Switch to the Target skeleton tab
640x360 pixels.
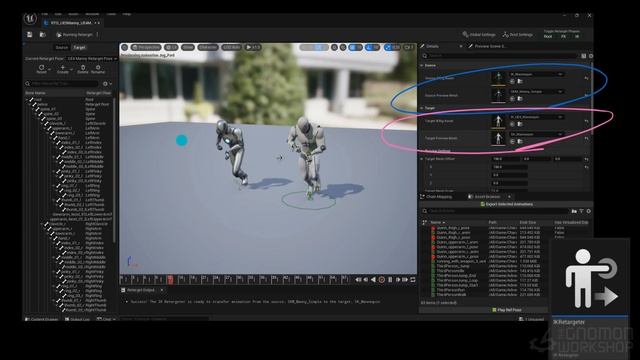pyautogui.click(x=79, y=47)
